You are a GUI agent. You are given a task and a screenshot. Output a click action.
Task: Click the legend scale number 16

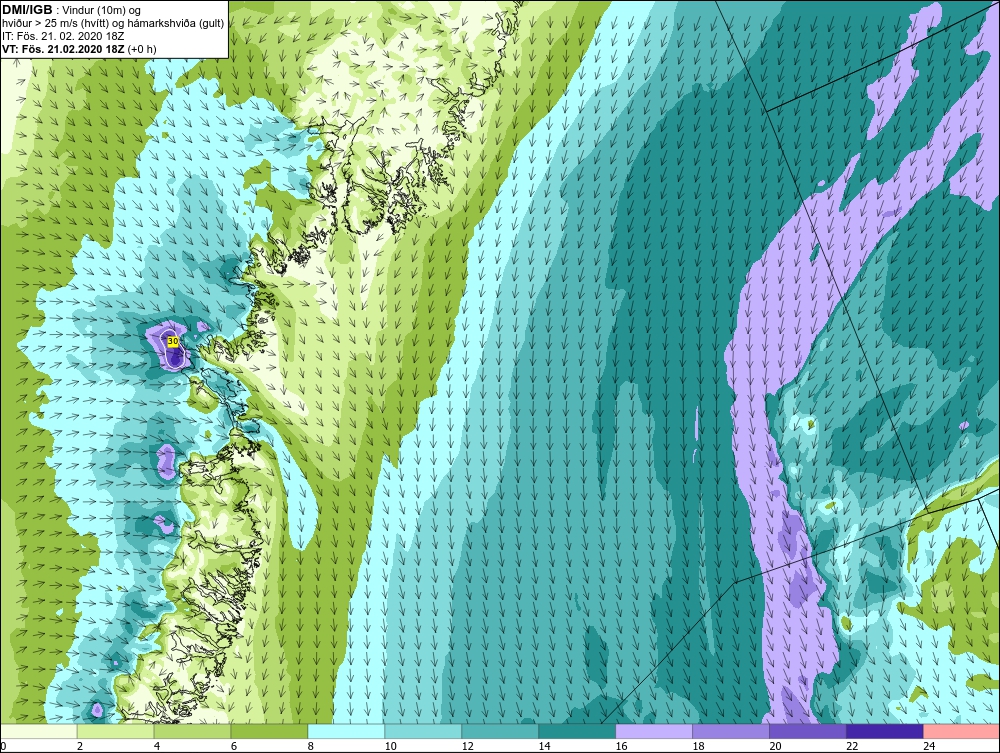pyautogui.click(x=621, y=746)
